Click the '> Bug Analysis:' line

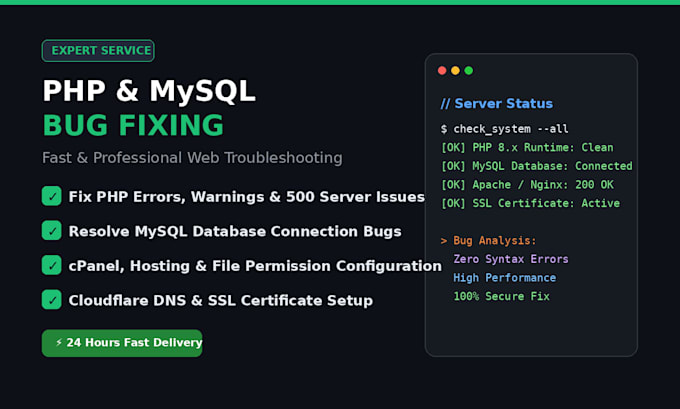point(488,241)
